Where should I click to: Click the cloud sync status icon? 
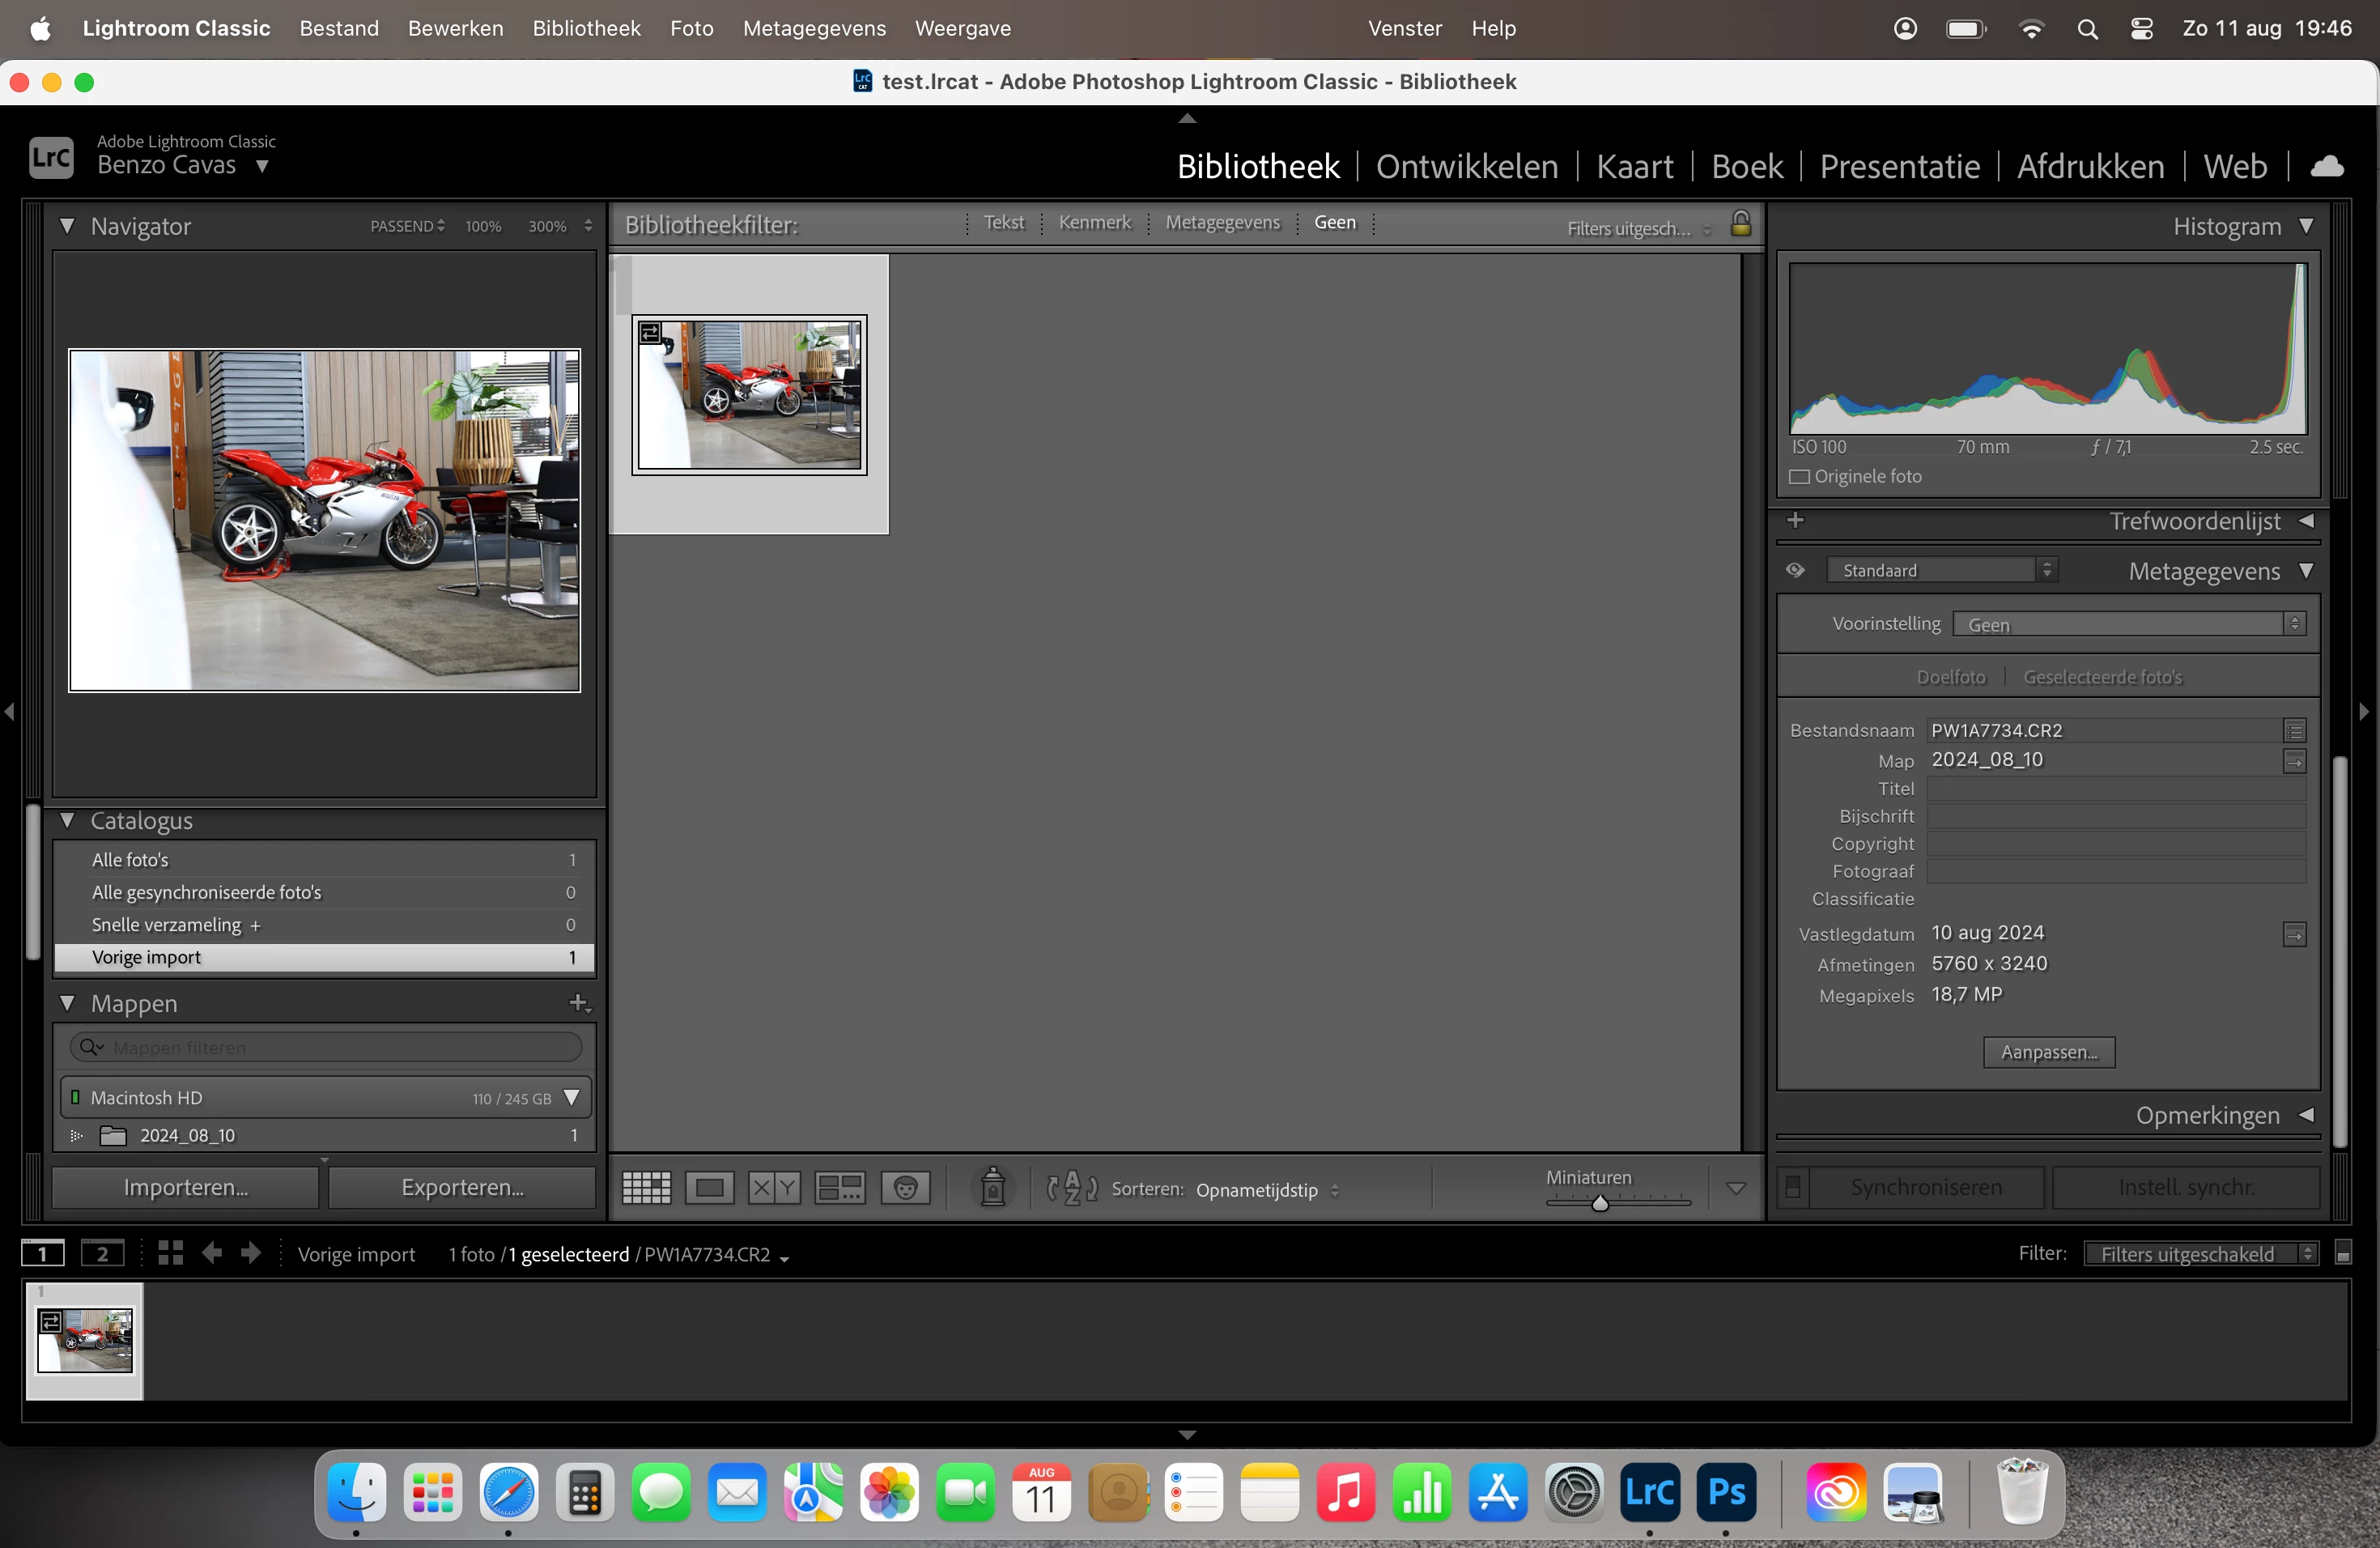pos(2327,166)
